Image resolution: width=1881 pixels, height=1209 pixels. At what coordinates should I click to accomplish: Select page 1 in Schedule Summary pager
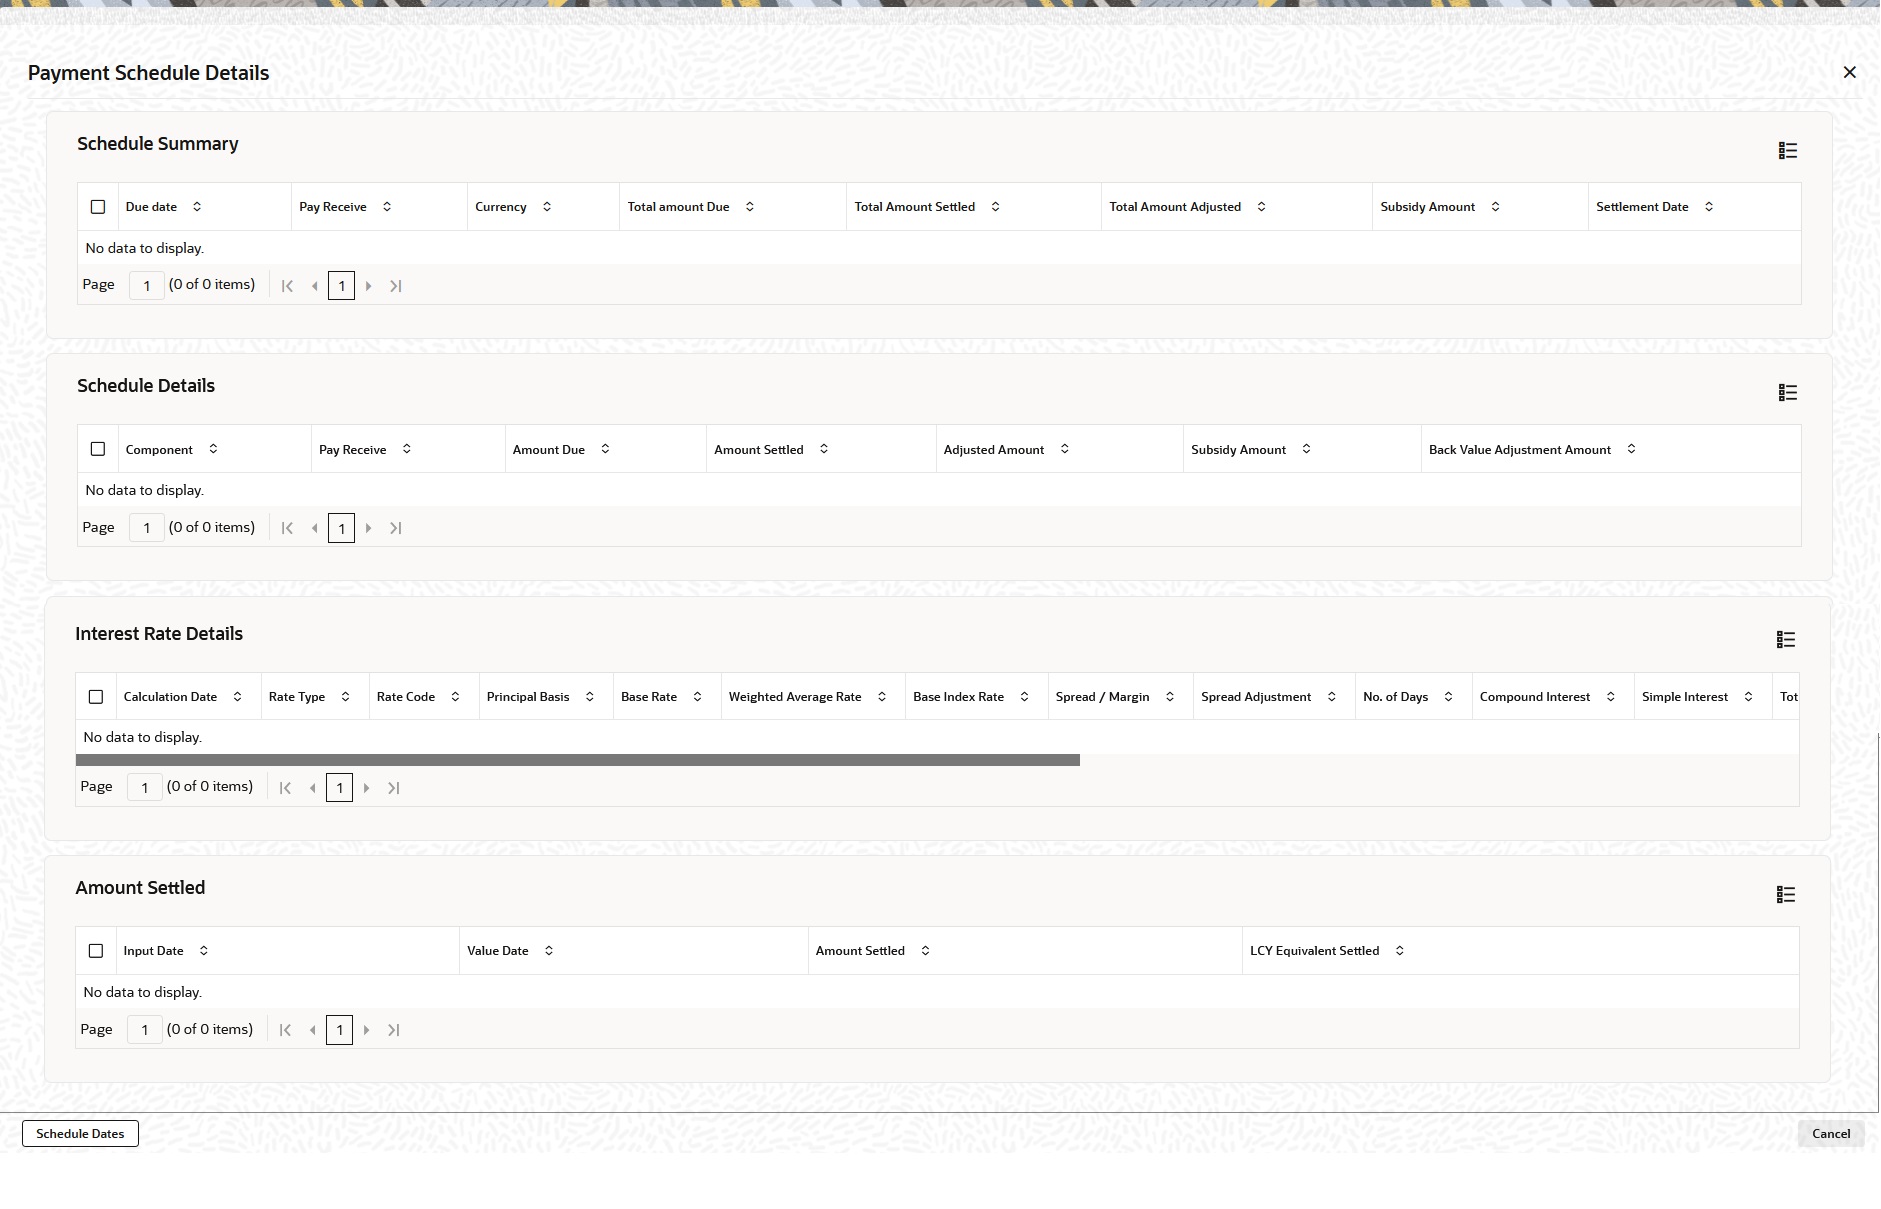point(342,286)
